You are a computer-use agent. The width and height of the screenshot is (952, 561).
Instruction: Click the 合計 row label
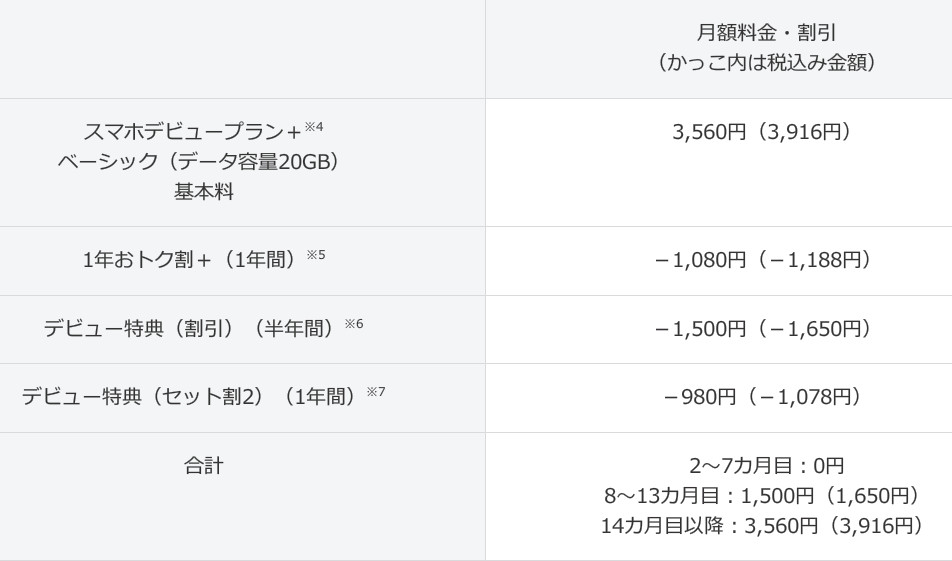point(204,465)
